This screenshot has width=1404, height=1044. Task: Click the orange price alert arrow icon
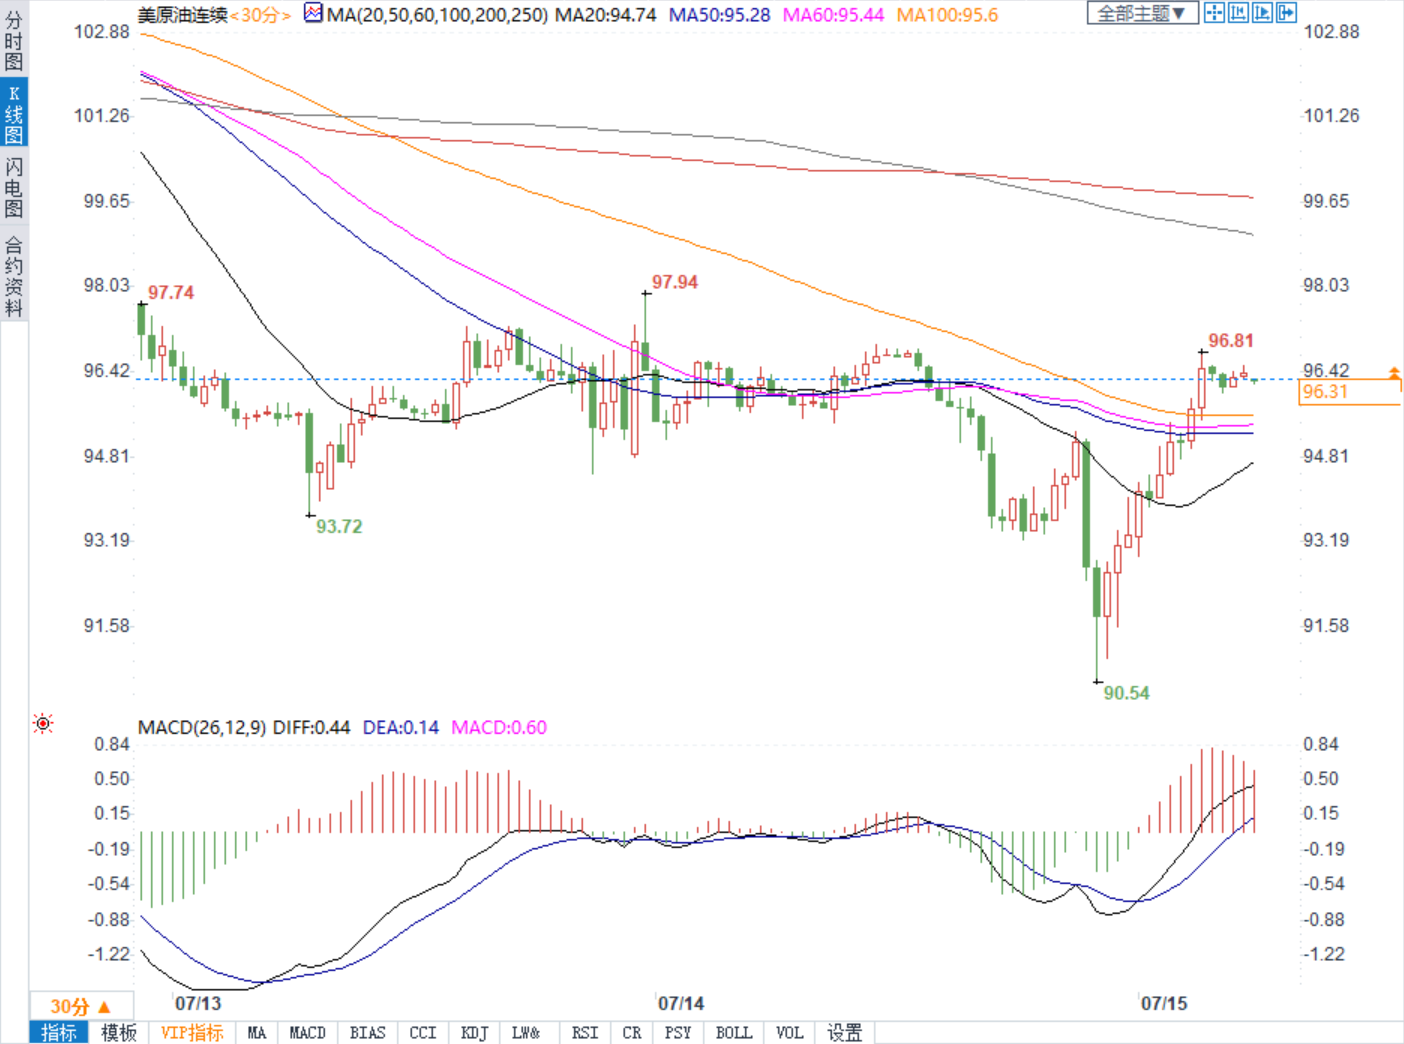click(x=1394, y=373)
